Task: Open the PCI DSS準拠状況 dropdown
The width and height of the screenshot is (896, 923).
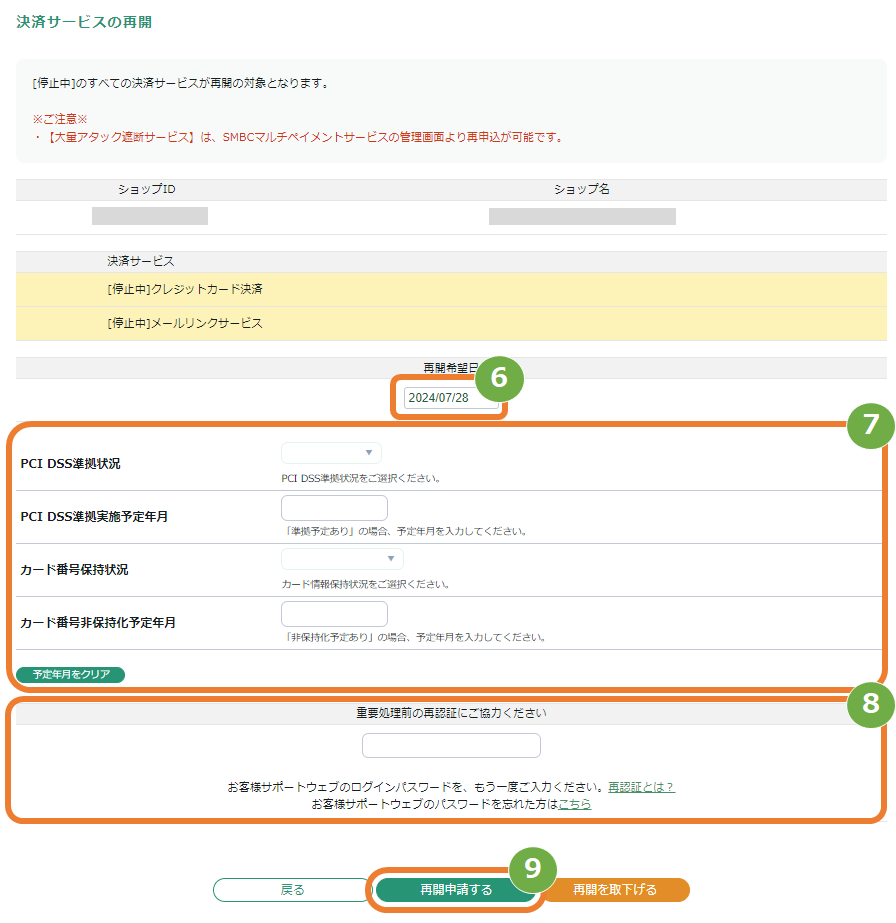Action: (331, 453)
